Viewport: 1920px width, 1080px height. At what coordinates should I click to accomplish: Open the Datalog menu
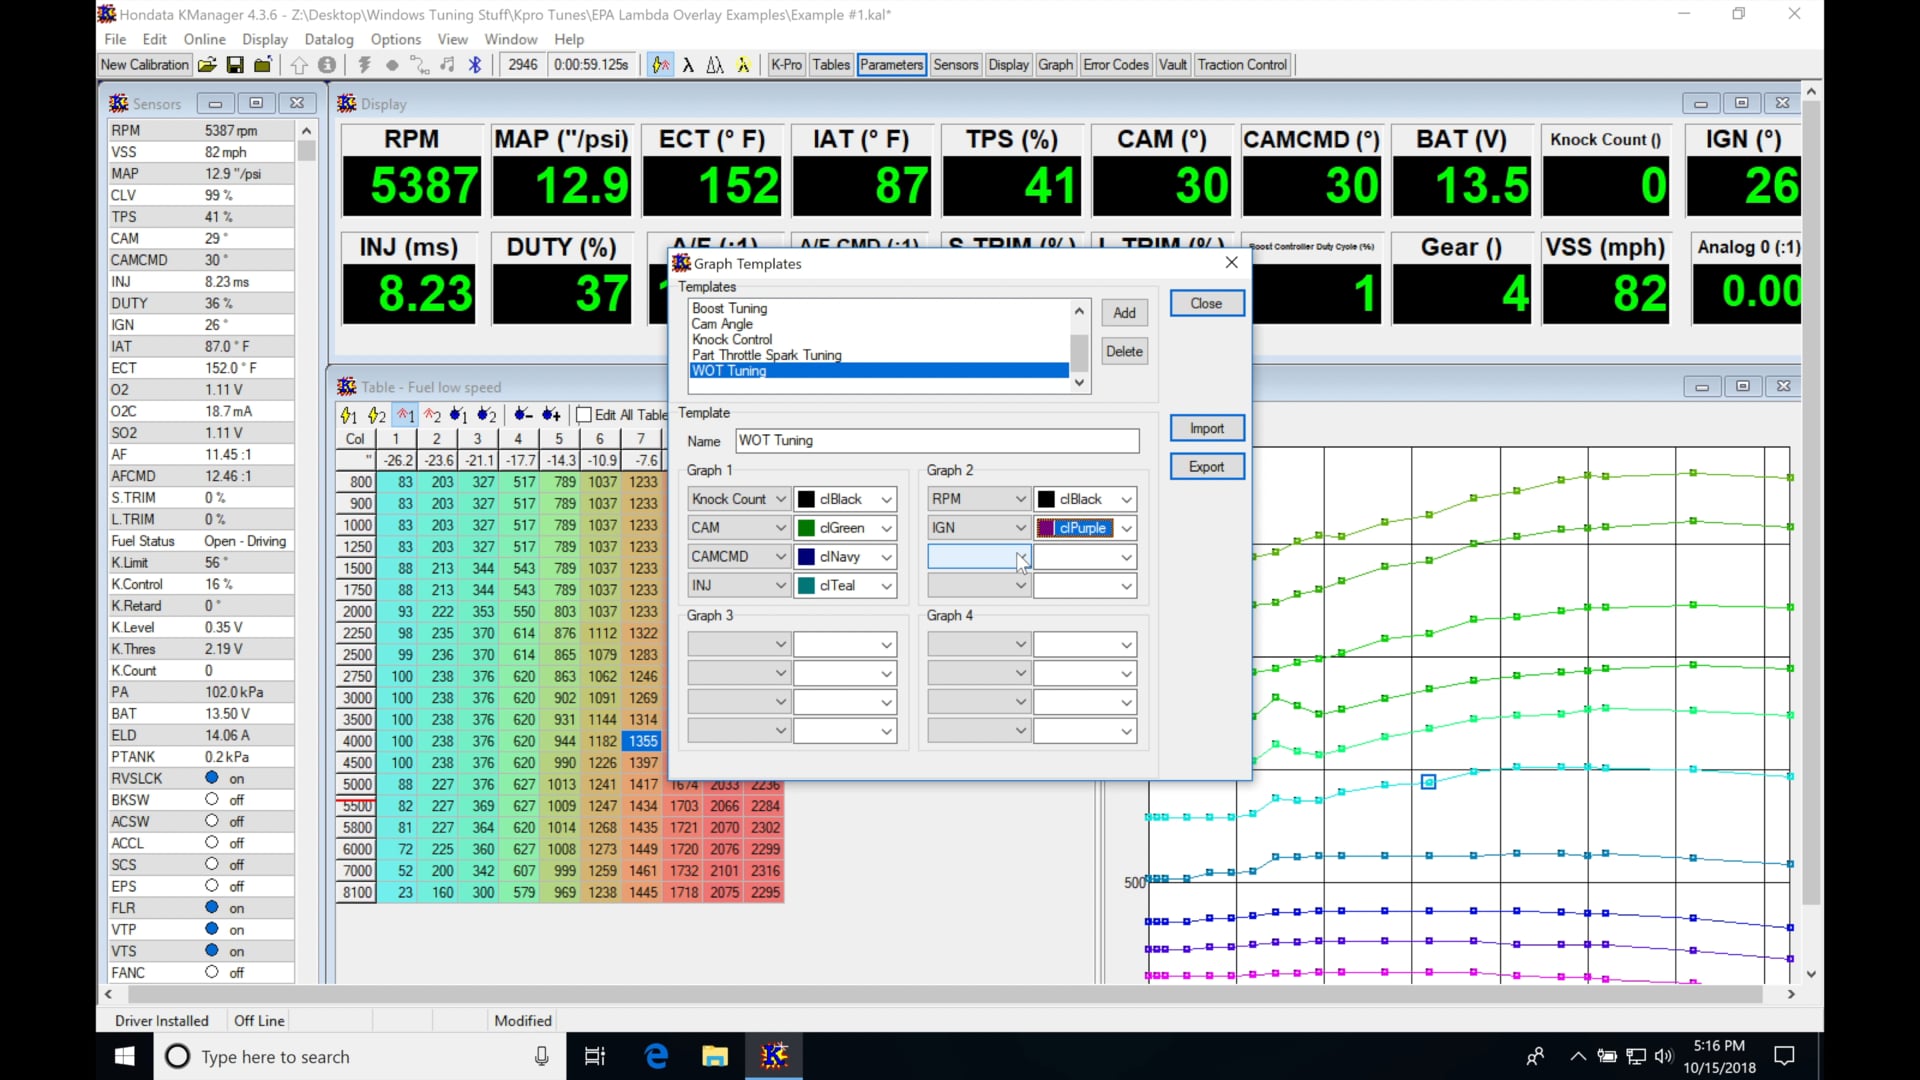pyautogui.click(x=329, y=39)
